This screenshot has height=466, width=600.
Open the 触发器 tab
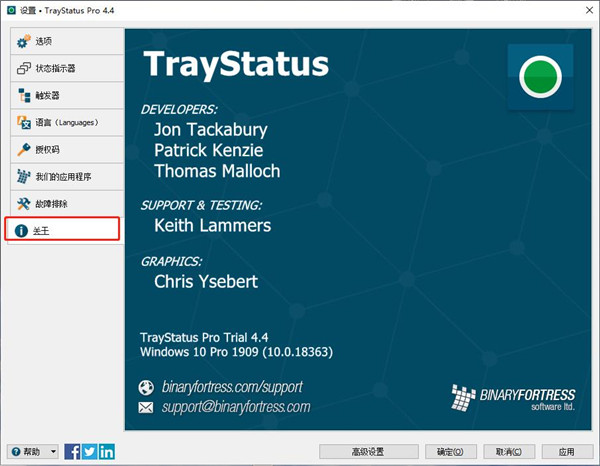[x=67, y=95]
